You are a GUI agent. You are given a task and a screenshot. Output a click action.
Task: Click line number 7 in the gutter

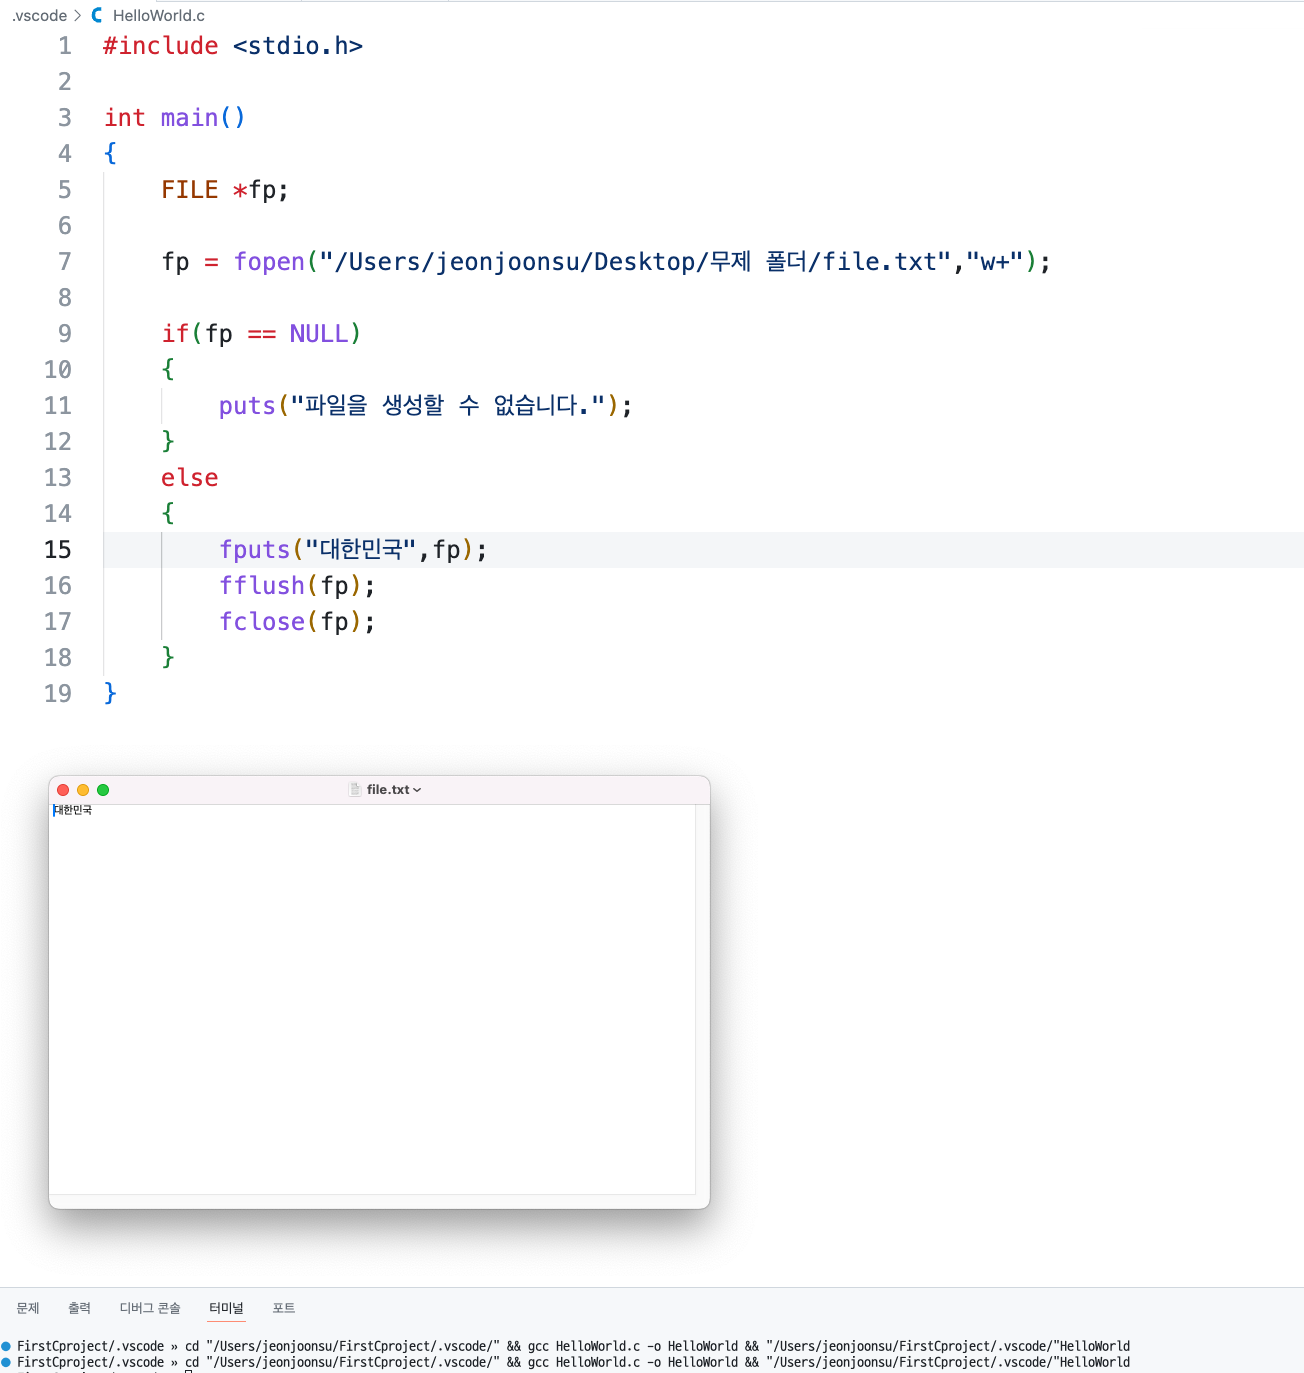[x=65, y=262]
